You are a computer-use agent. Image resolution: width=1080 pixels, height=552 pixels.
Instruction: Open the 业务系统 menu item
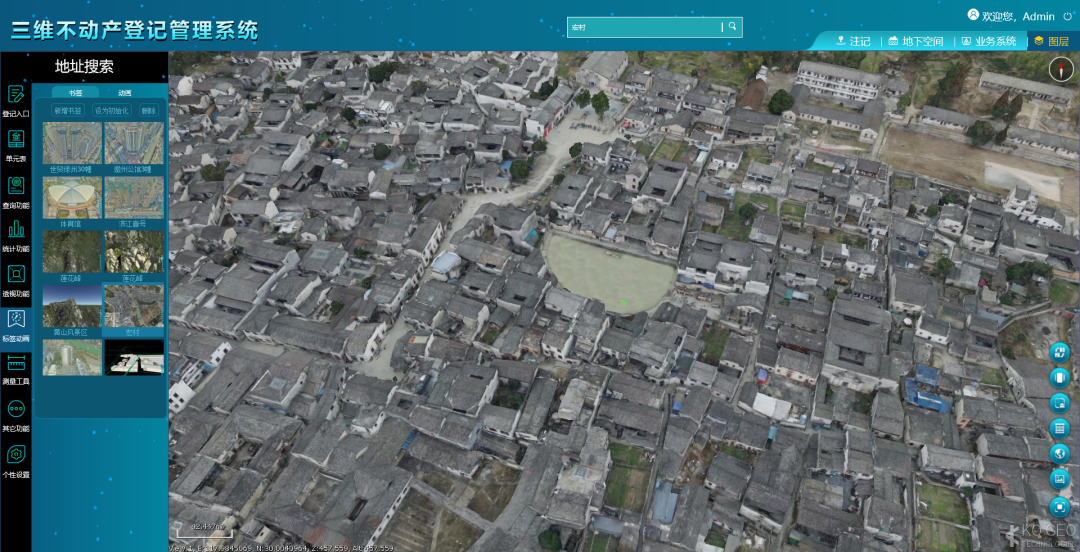(x=989, y=41)
